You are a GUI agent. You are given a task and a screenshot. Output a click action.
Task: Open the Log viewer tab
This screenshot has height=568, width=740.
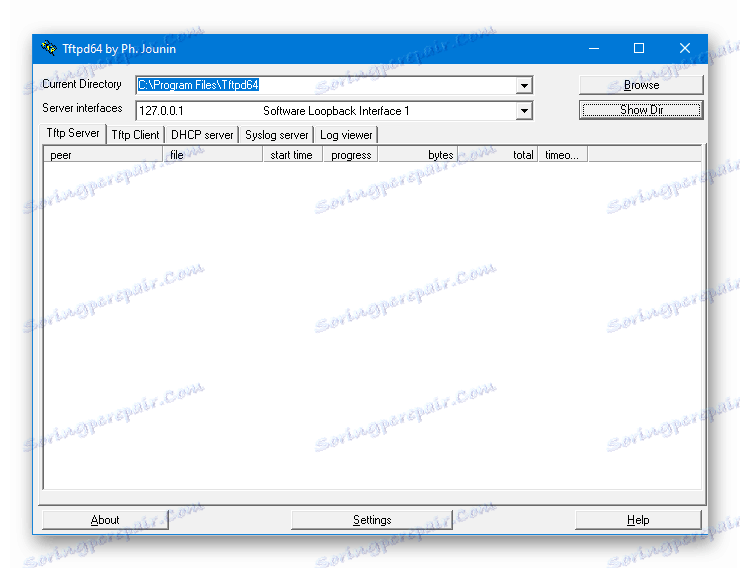click(x=346, y=135)
